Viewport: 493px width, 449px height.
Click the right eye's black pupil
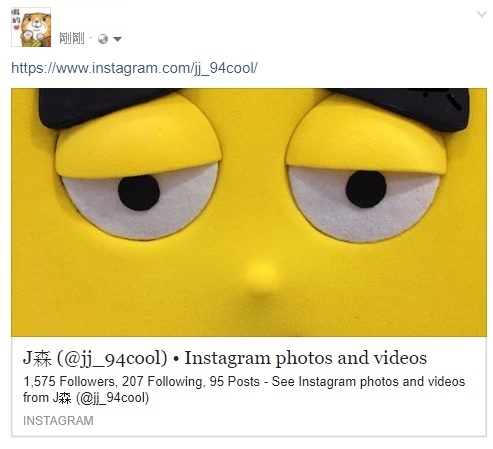click(x=366, y=189)
